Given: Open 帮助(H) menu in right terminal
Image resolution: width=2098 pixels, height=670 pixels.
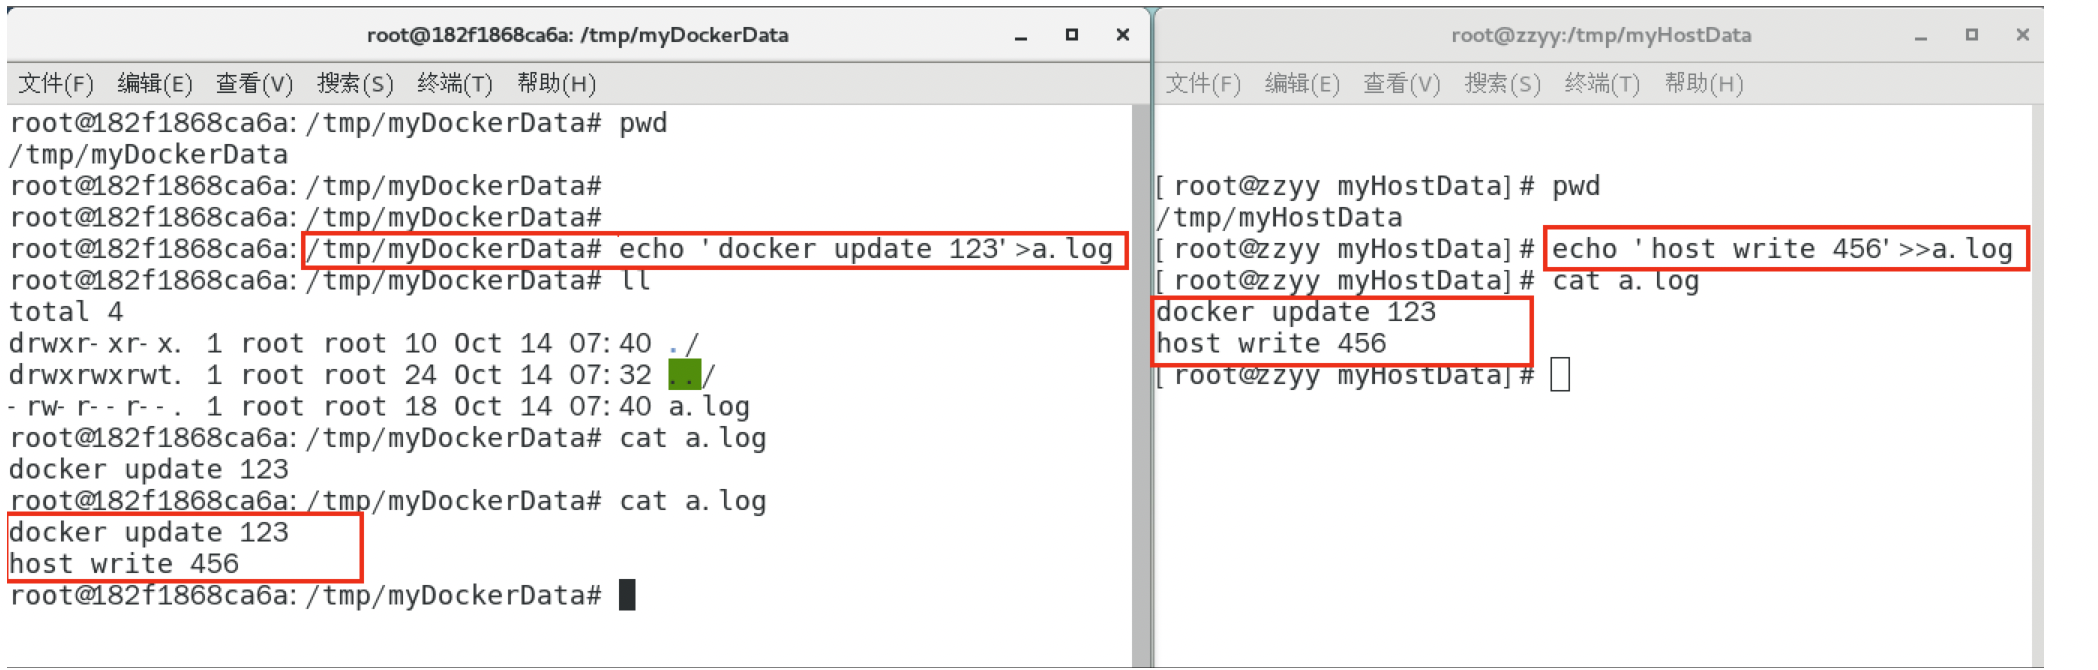Looking at the screenshot, I should 1703,83.
